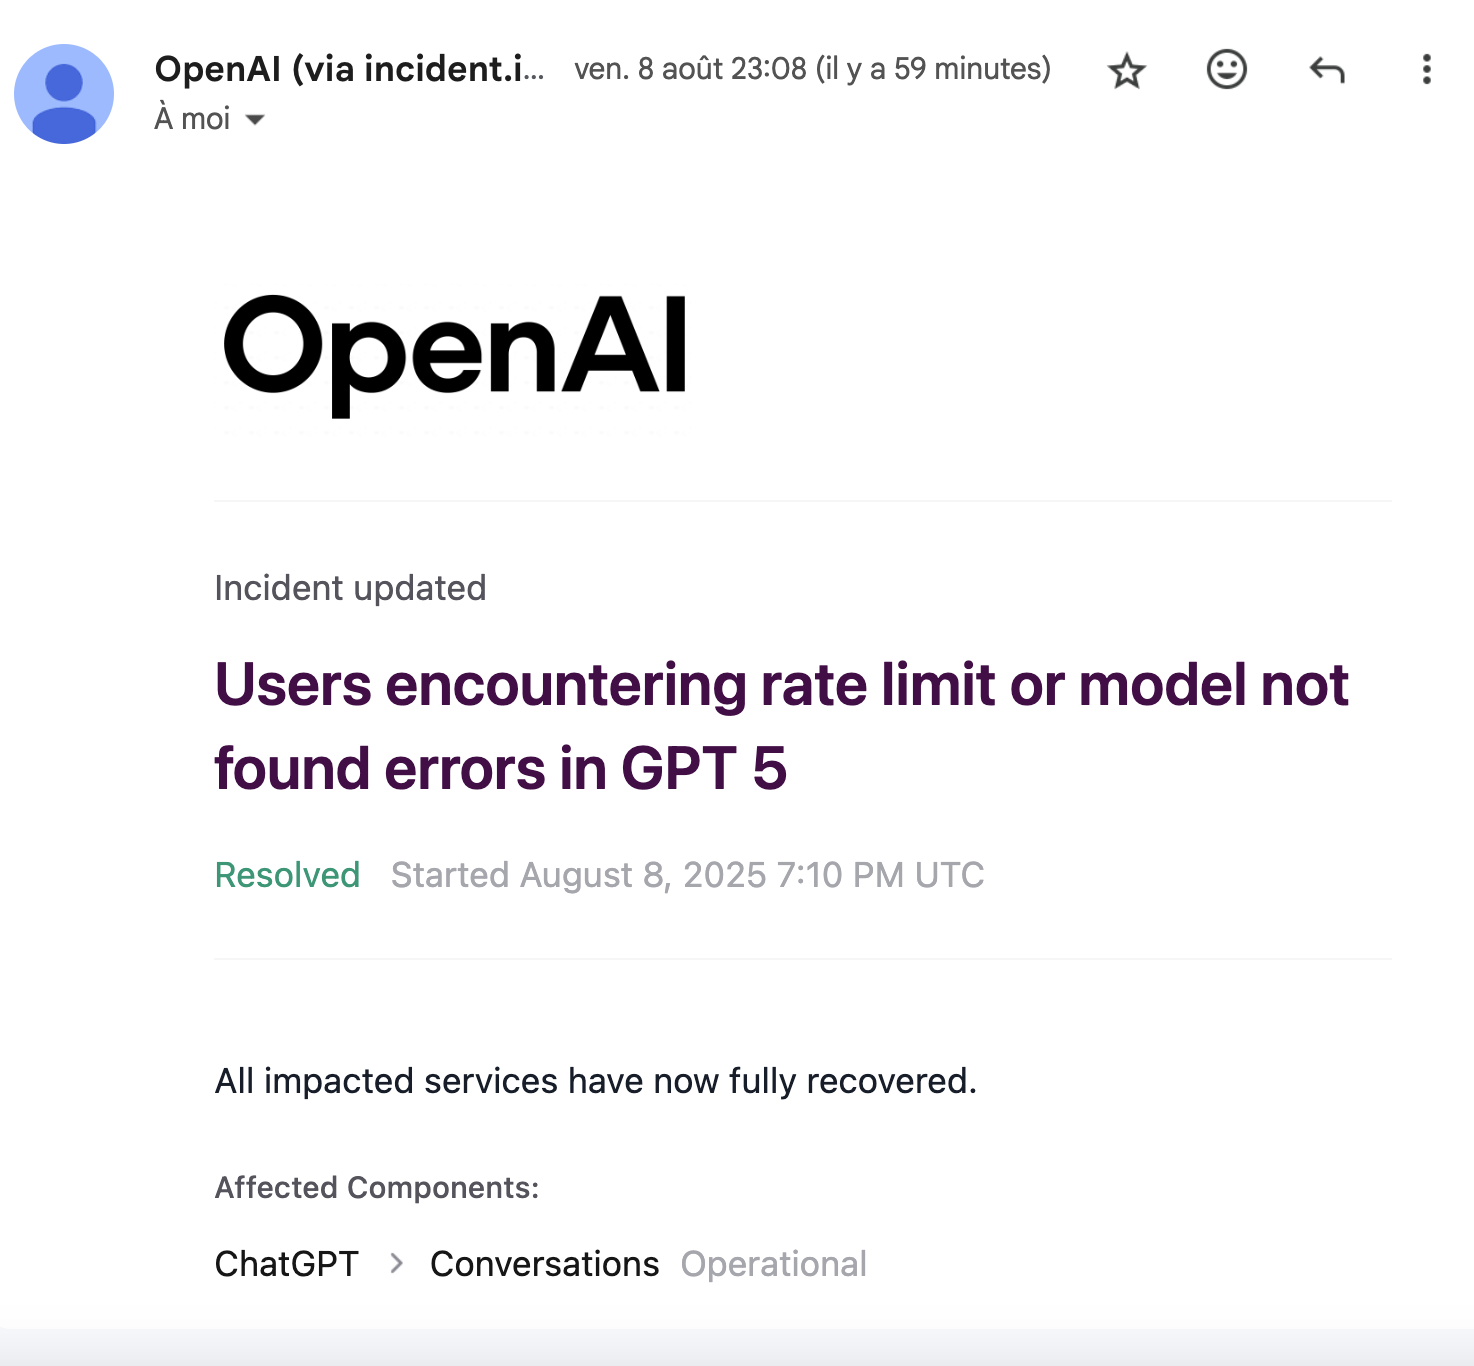Click the email timestamp ven. 8 août 23:08
This screenshot has height=1366, width=1474.
[690, 69]
